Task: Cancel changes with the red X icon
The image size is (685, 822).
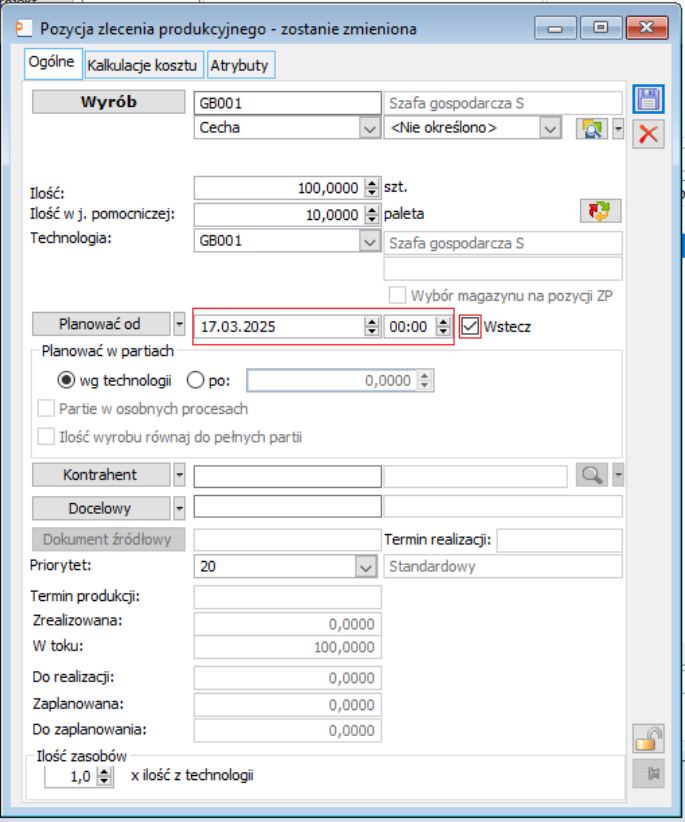Action: [x=648, y=134]
